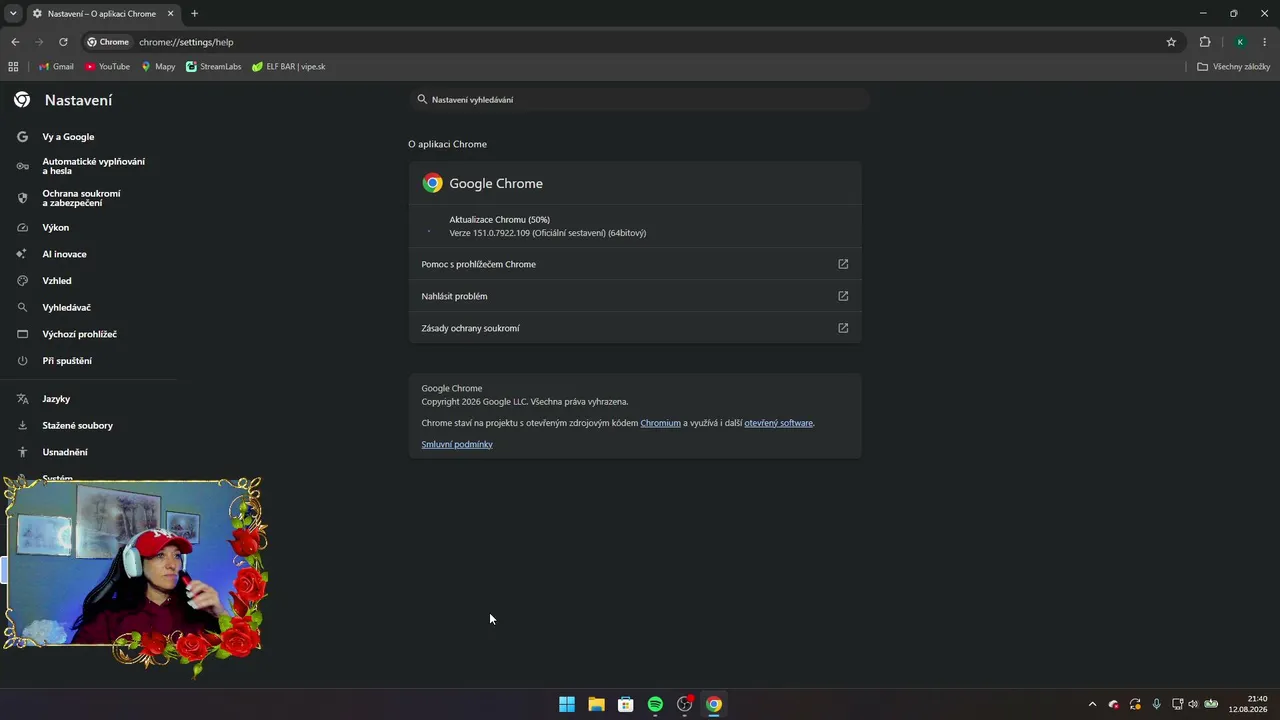The width and height of the screenshot is (1280, 720).
Task: Open the YouTube bookmark
Action: tap(107, 67)
